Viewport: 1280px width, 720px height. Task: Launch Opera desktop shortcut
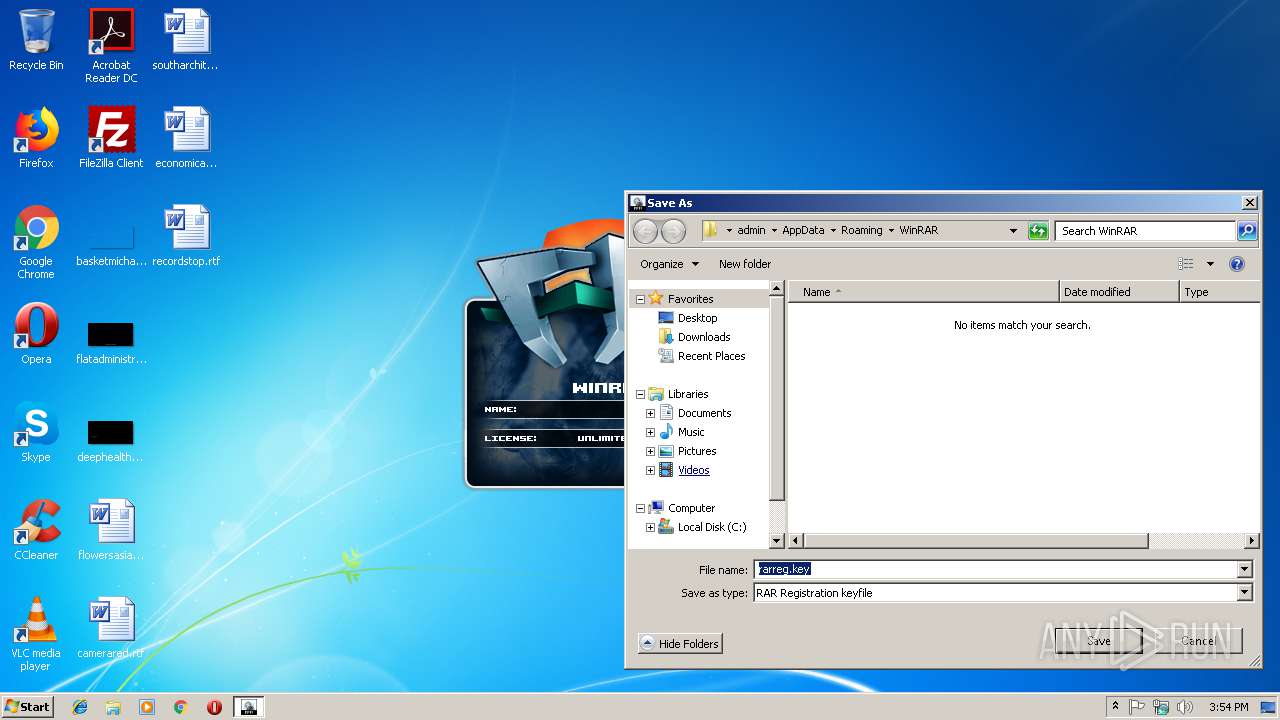pyautogui.click(x=36, y=334)
